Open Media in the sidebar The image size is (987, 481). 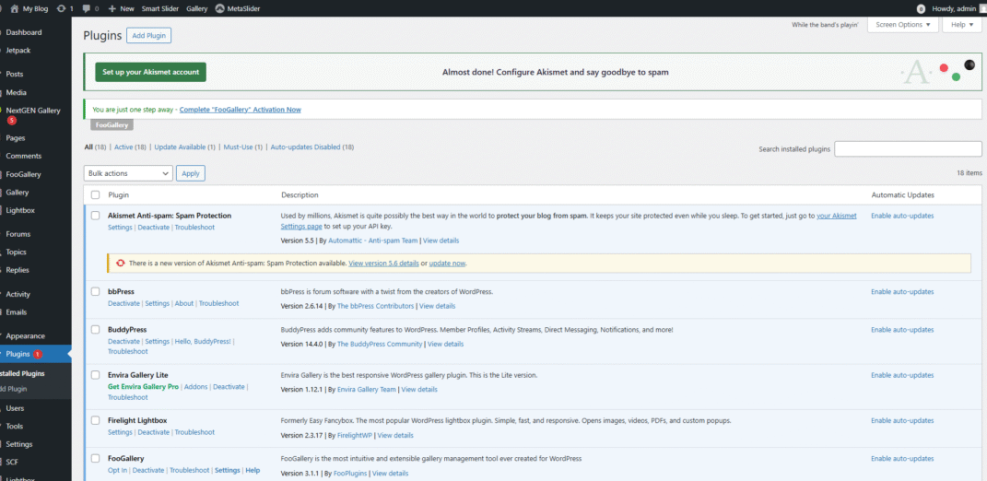[16, 93]
